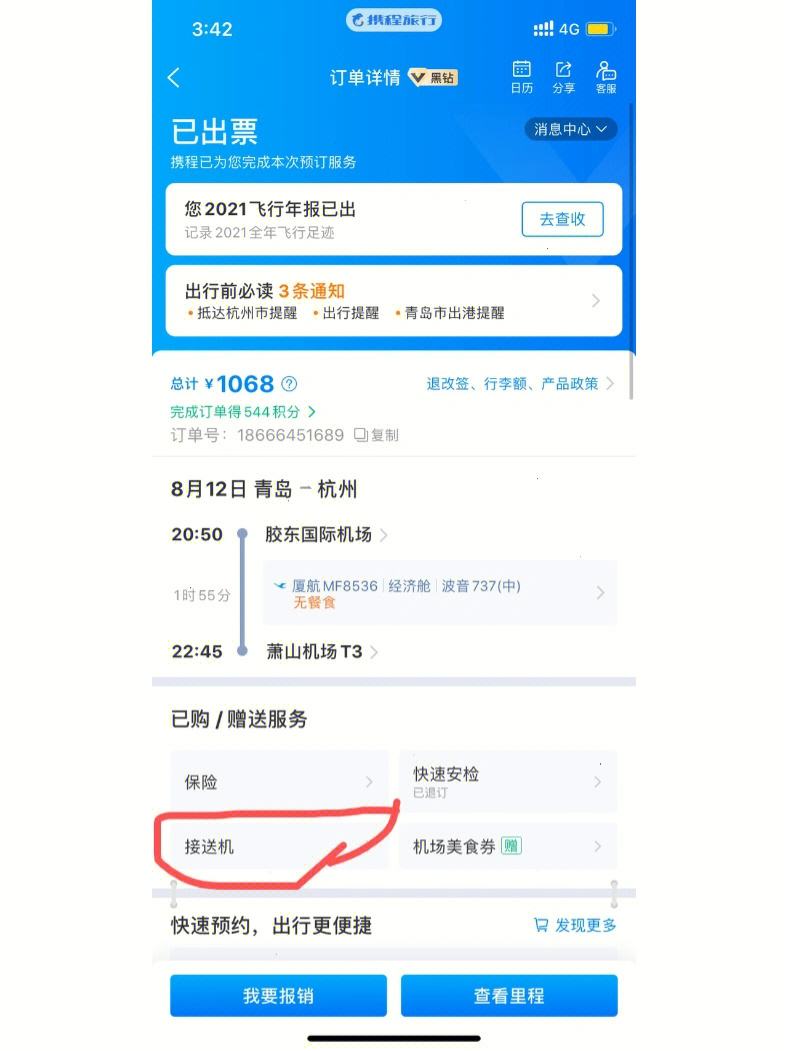The height and width of the screenshot is (1051, 788).
Task: Tap the back arrow icon
Action: 174,78
